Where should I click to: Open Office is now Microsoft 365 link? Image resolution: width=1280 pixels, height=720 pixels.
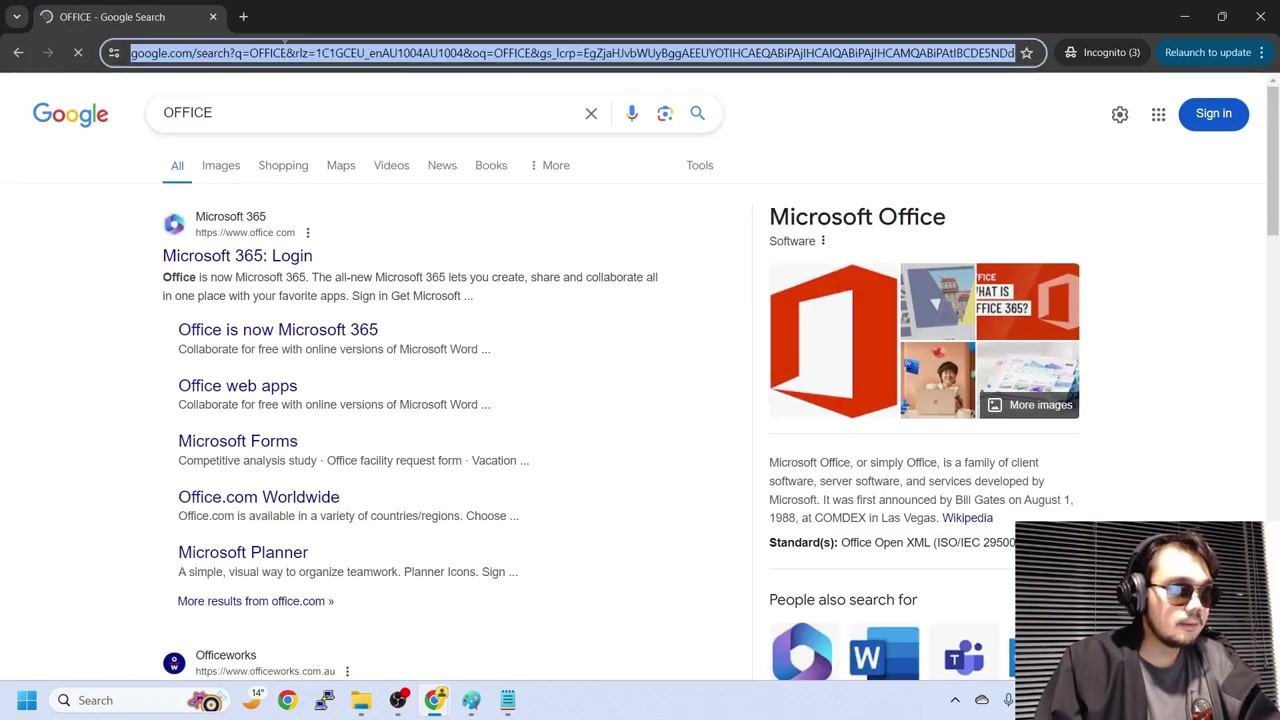278,330
